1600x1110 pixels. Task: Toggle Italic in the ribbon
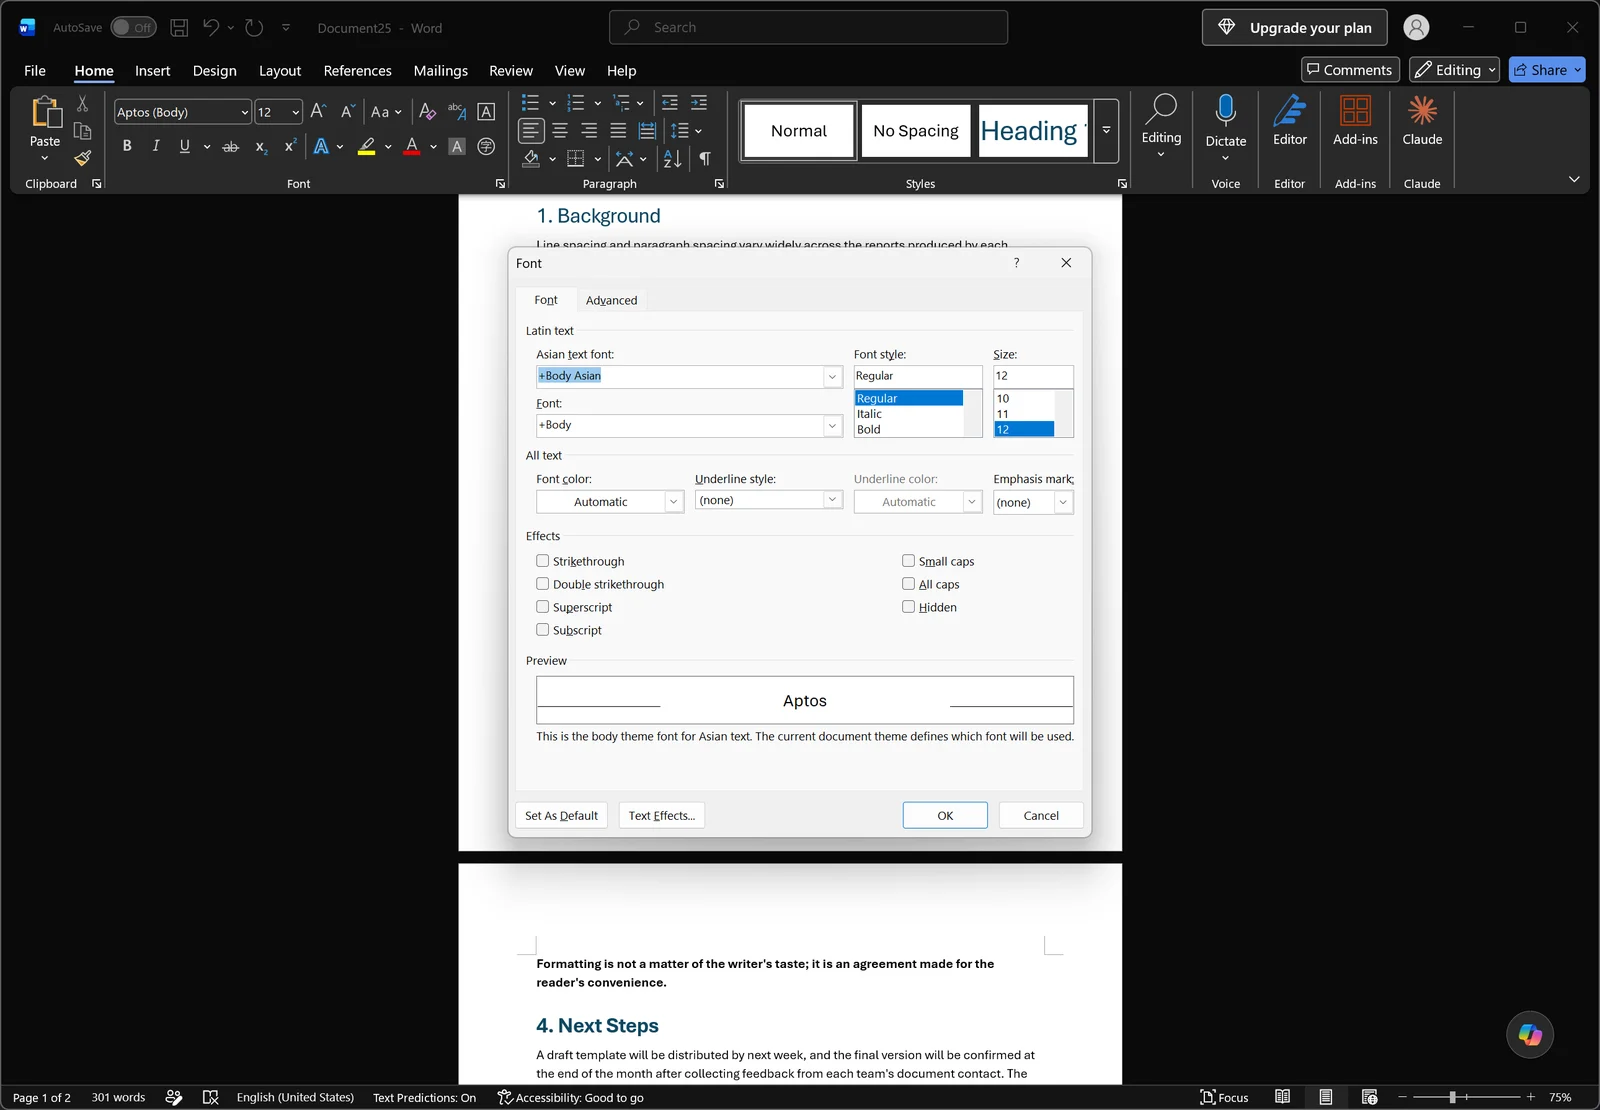click(x=156, y=146)
